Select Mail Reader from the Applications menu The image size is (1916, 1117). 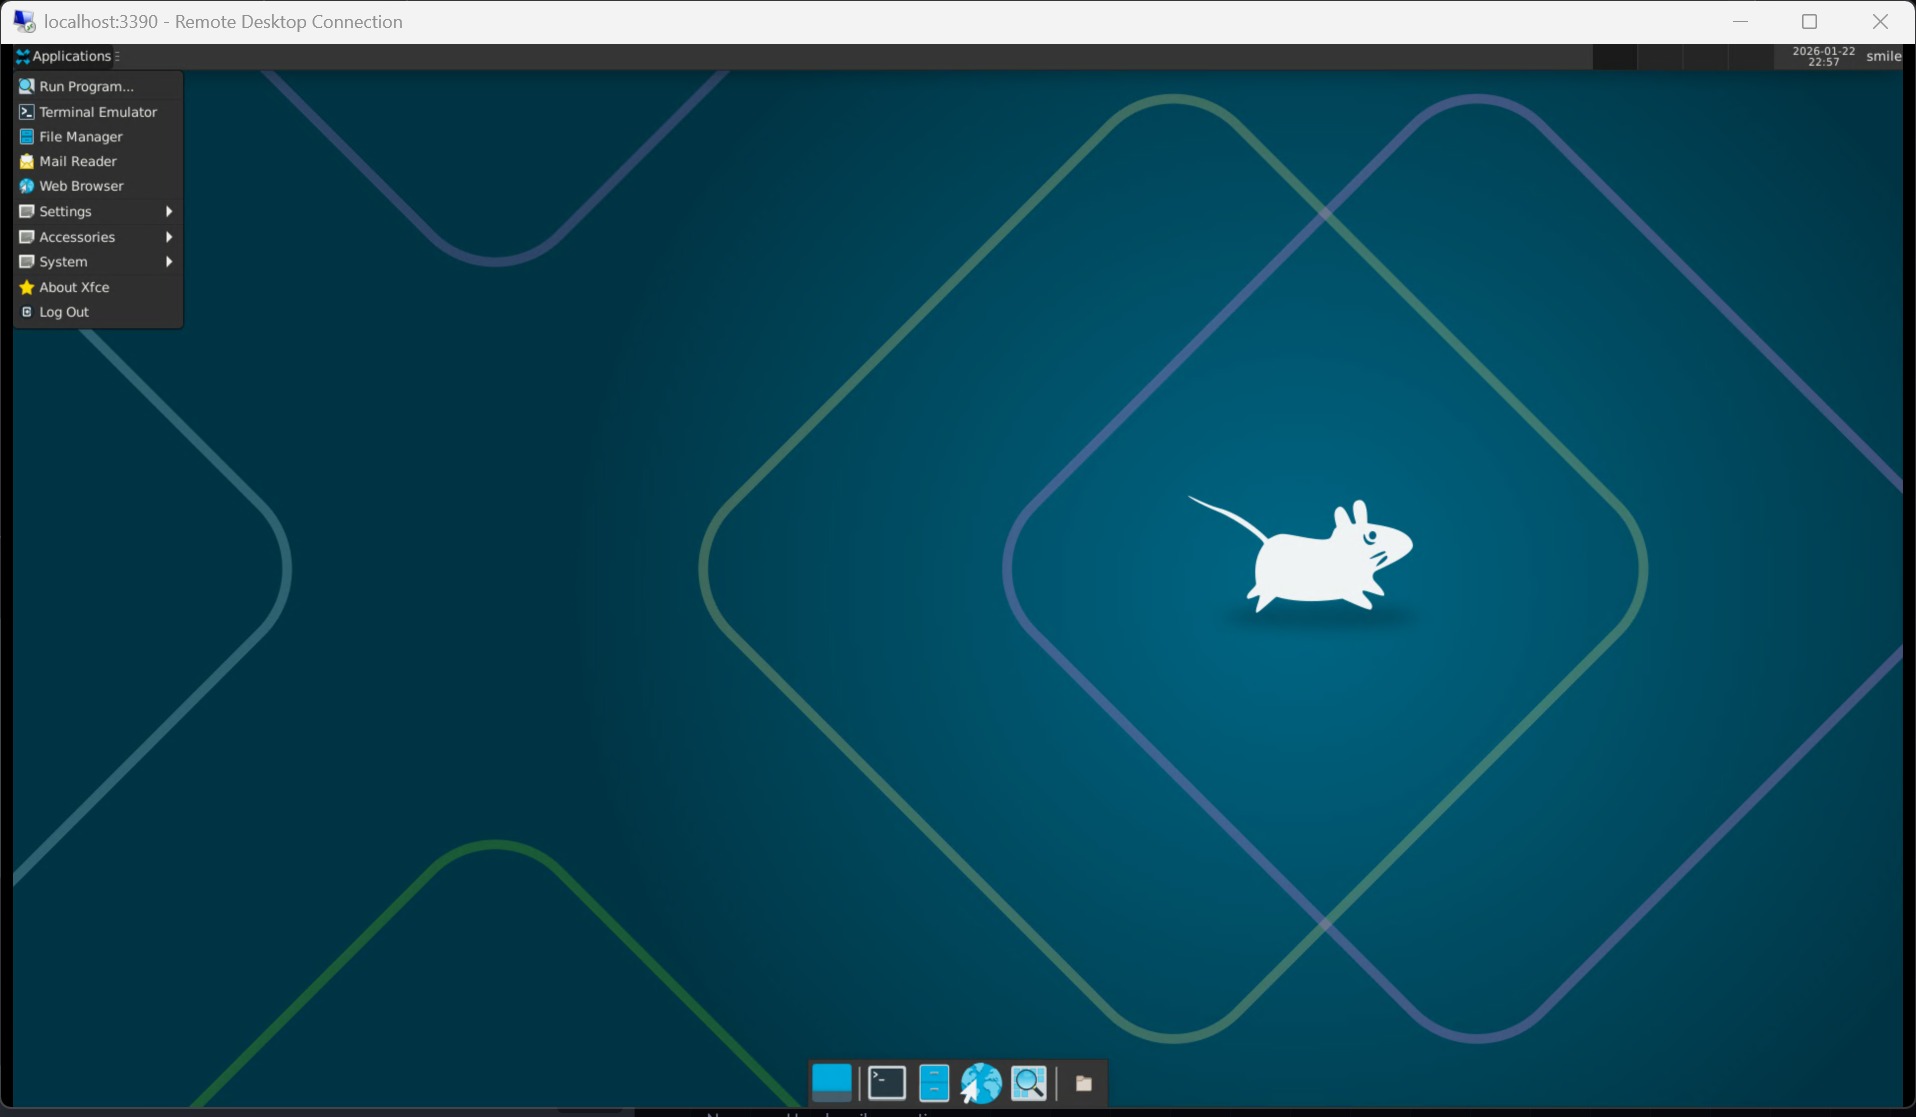pyautogui.click(x=76, y=160)
